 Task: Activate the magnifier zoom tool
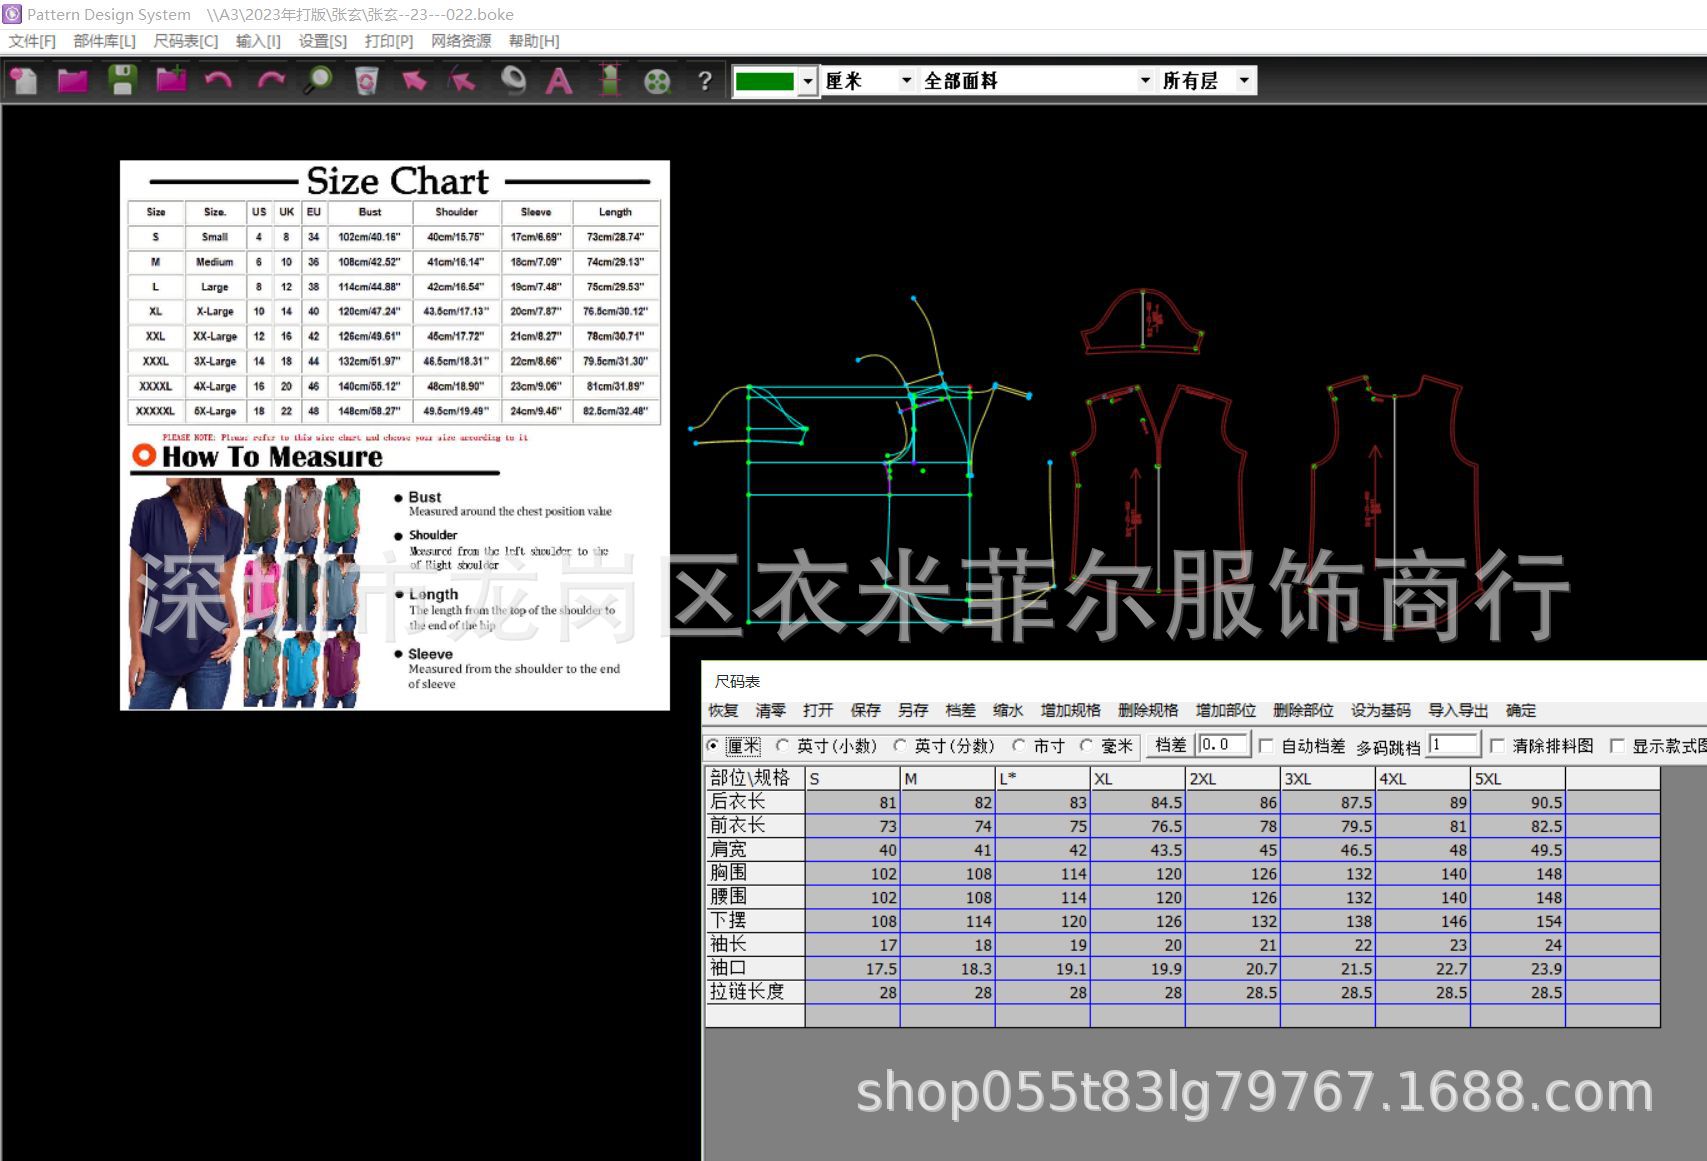pos(318,80)
